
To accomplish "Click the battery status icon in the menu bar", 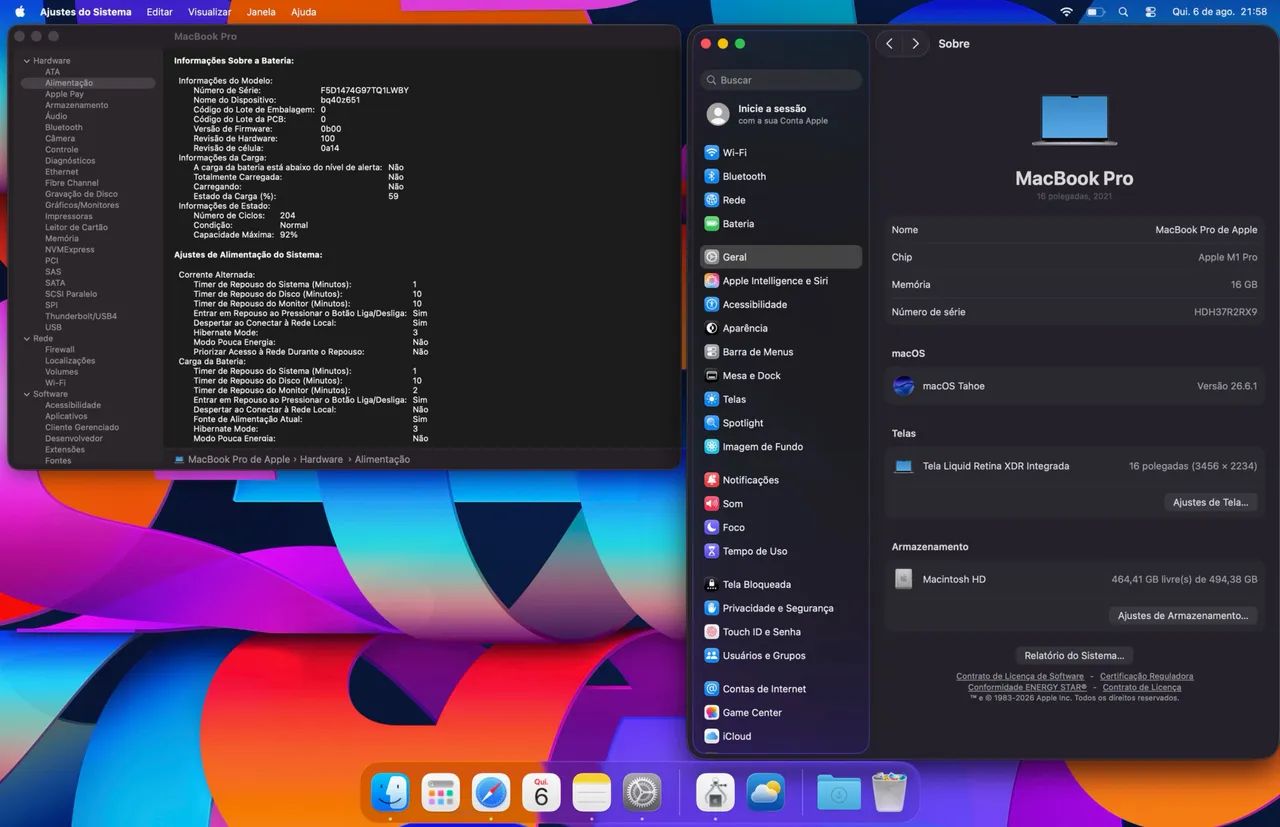I will 1095,12.
